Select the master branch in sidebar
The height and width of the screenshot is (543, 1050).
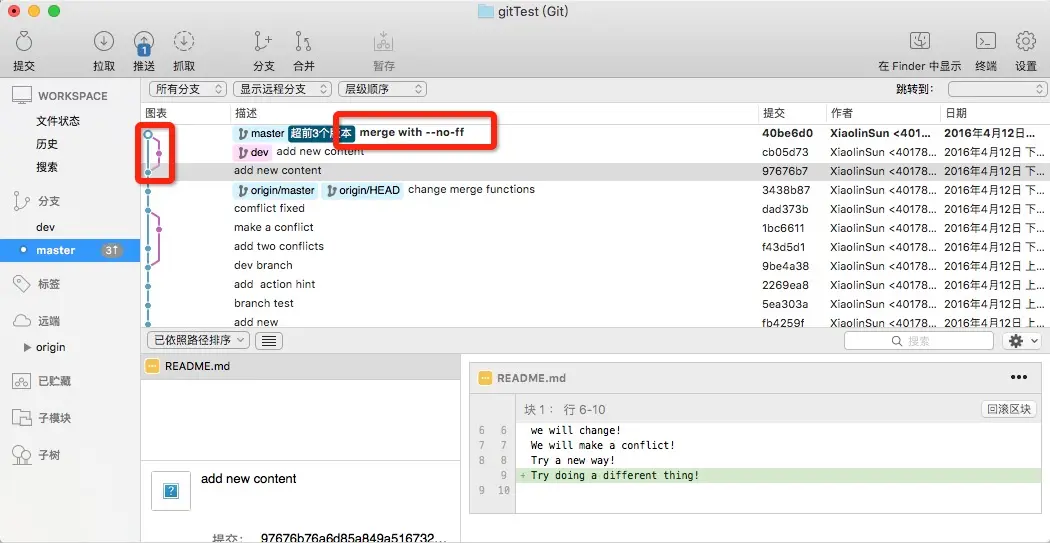(x=70, y=250)
